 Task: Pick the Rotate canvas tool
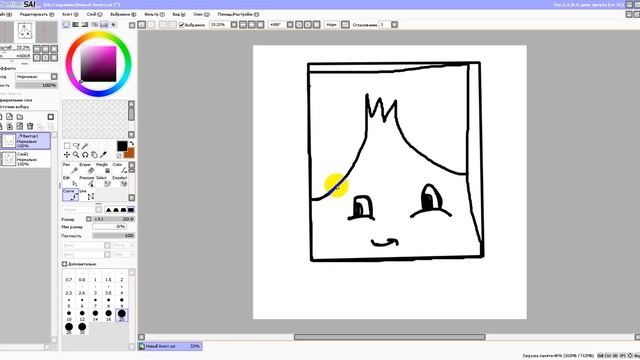click(x=85, y=155)
